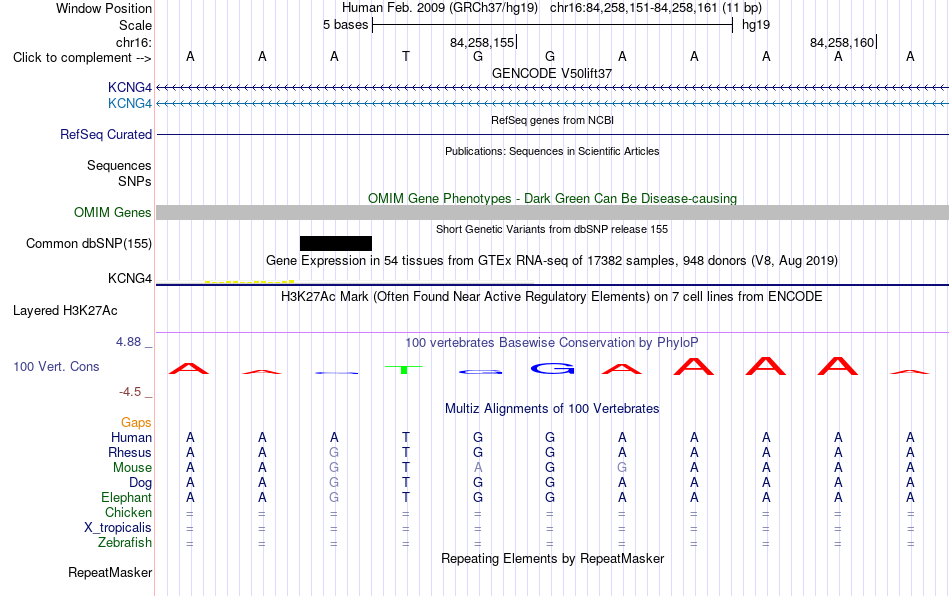Click the light blue KCNG4 GENCODE label
950x596 pixels.
point(130,104)
